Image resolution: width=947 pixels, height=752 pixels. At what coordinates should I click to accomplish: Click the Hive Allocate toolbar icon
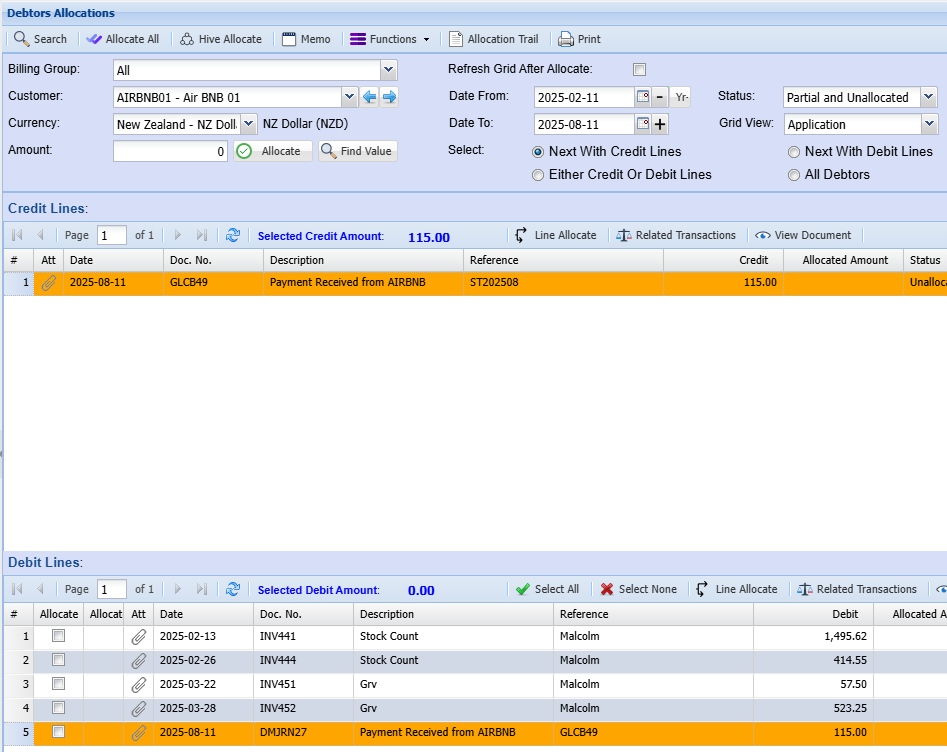[187, 39]
